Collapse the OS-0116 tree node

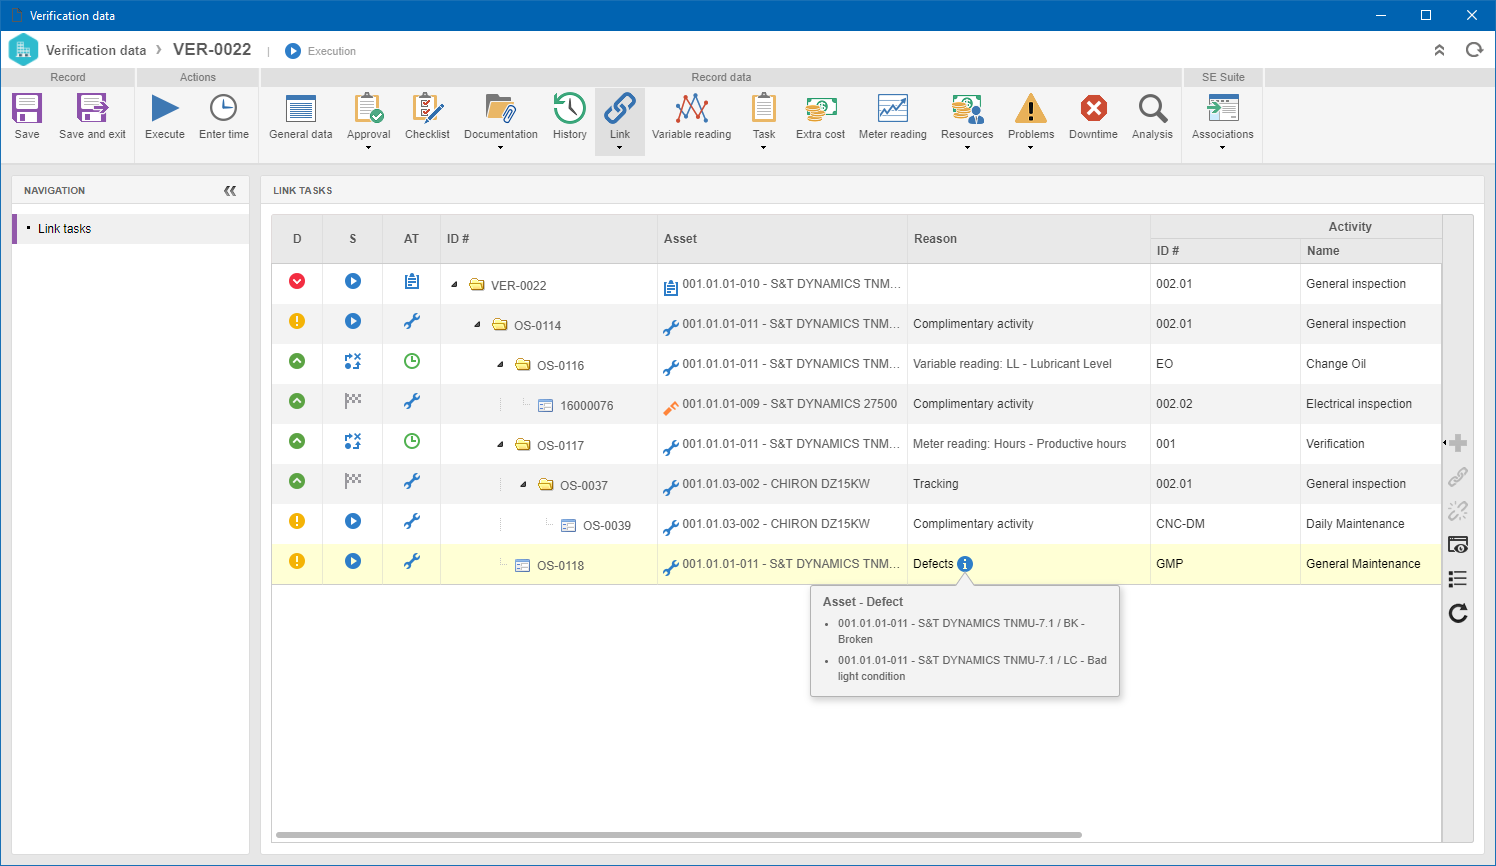tap(500, 365)
